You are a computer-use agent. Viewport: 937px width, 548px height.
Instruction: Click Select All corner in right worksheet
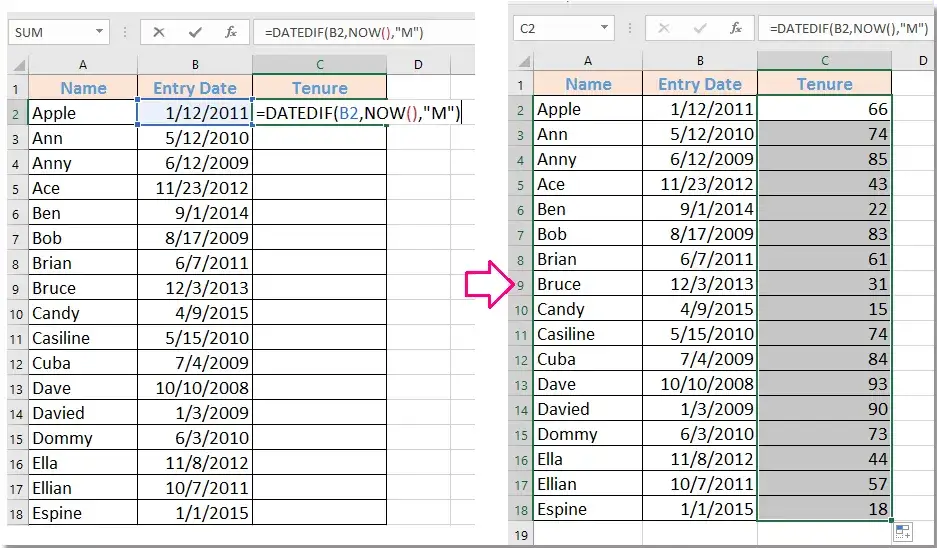pos(521,61)
